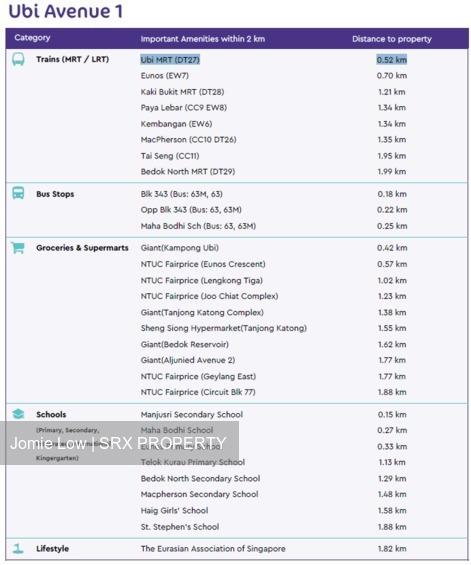
Task: Click the 0.18 km distance value
Action: [x=392, y=194]
